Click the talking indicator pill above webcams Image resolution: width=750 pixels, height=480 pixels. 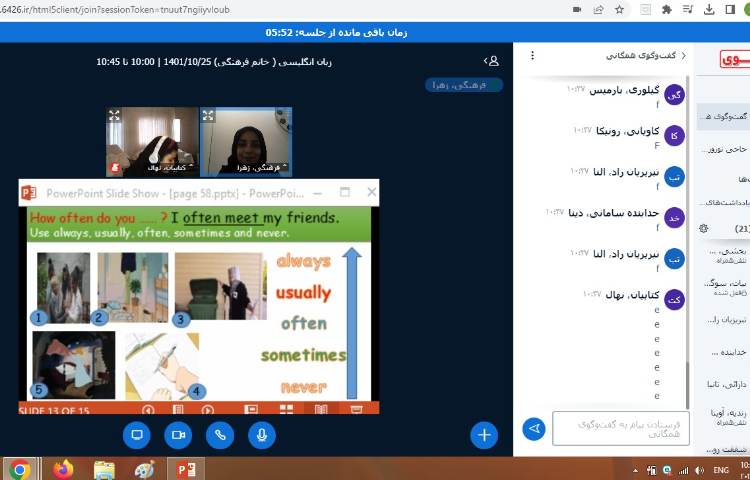click(x=463, y=85)
